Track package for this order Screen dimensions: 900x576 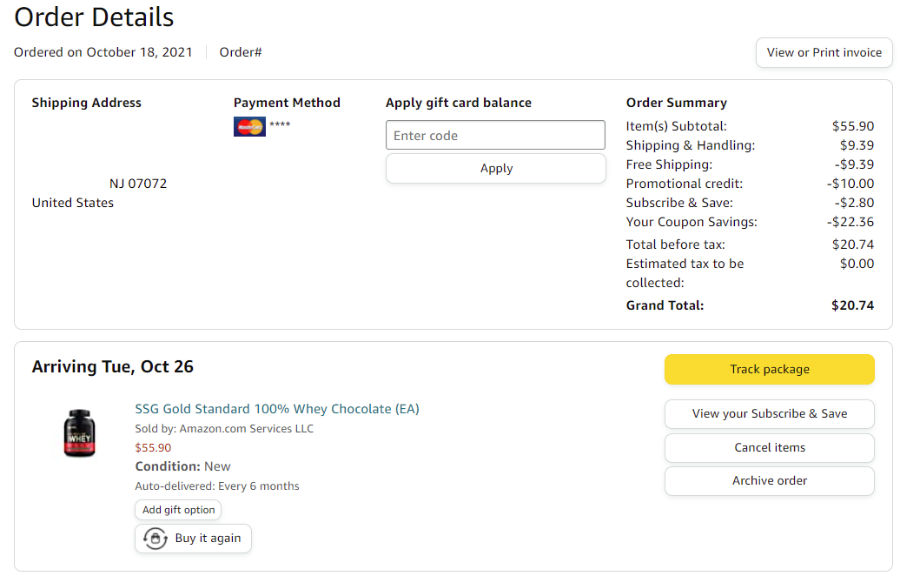pos(769,369)
